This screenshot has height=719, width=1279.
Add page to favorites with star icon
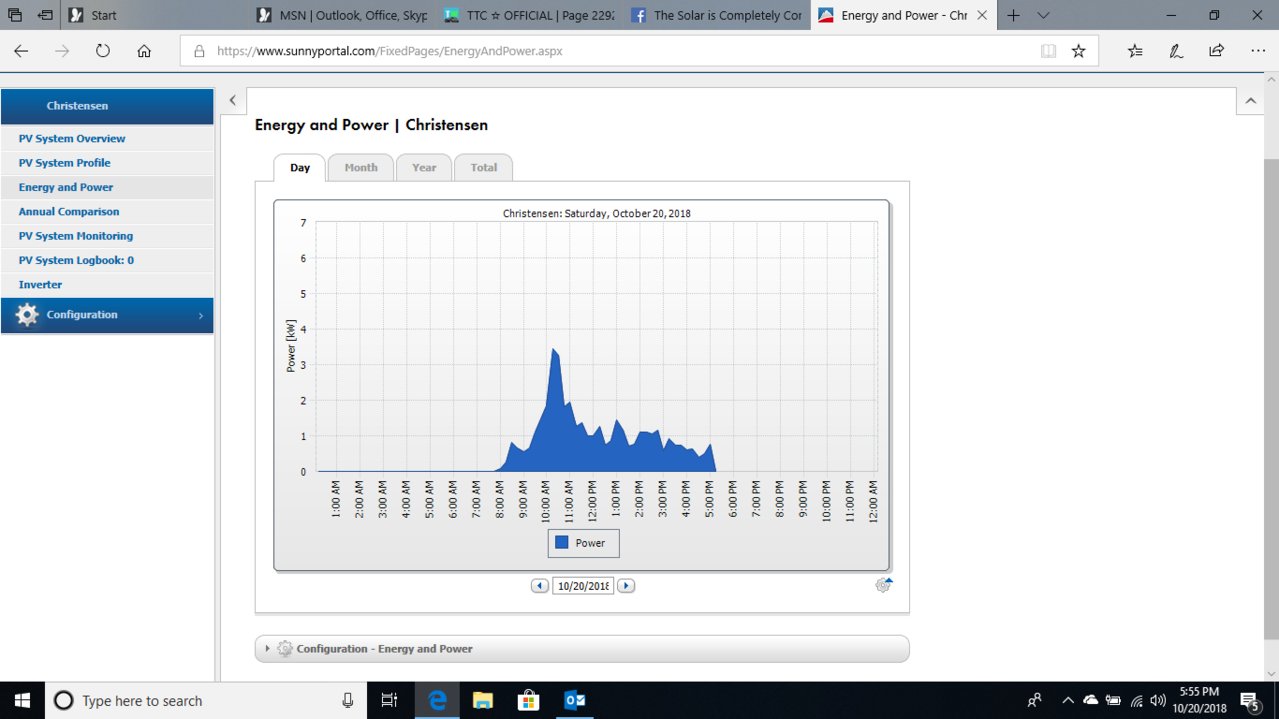[x=1078, y=51]
